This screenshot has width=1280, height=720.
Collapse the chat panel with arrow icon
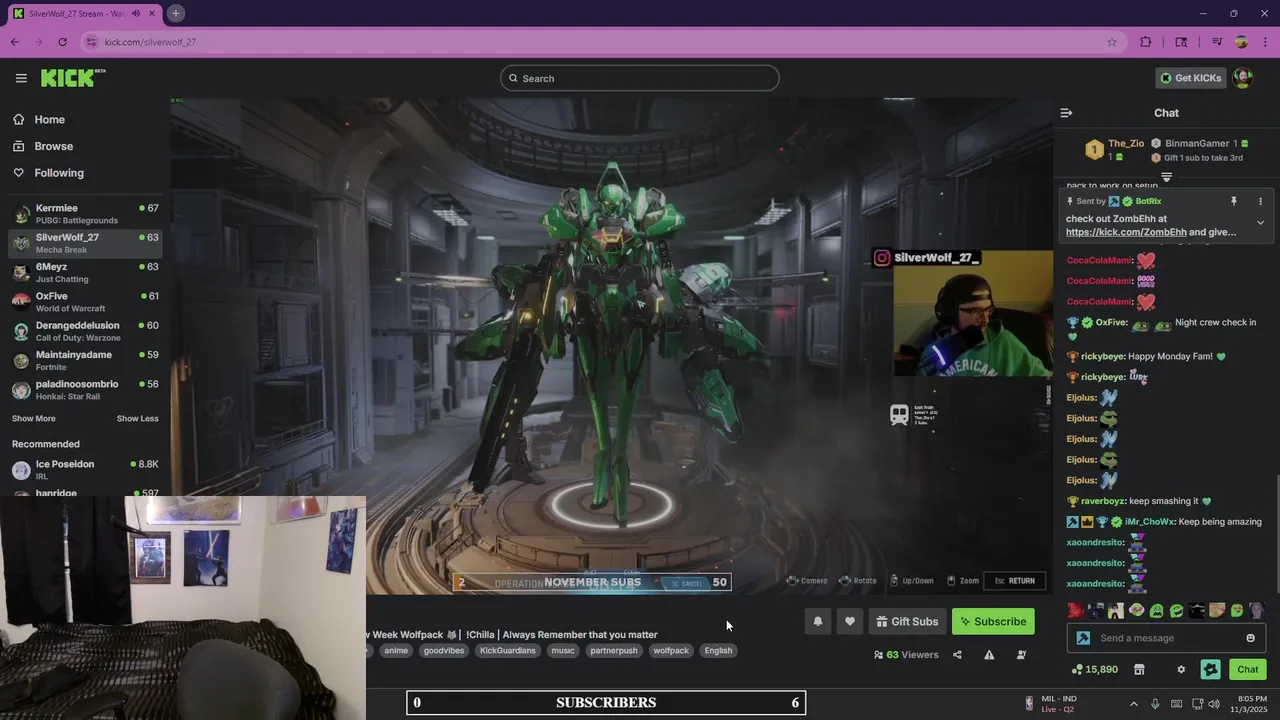(x=1066, y=113)
